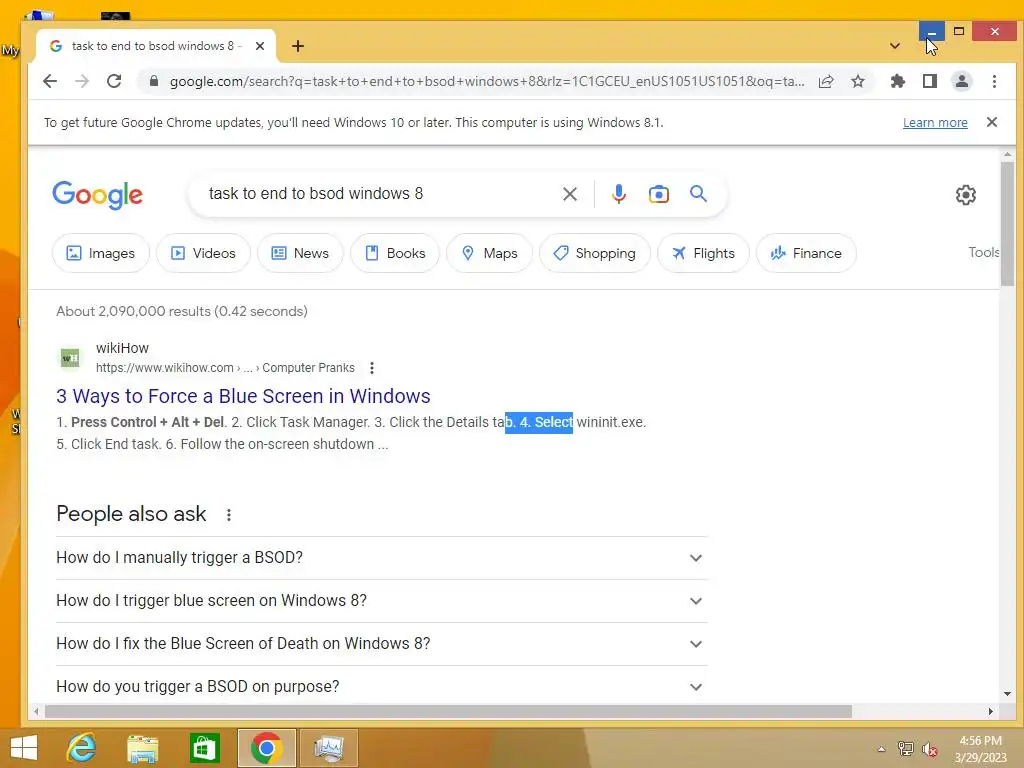
Task: Click the horizontal scrollbar thumb
Action: pos(448,711)
